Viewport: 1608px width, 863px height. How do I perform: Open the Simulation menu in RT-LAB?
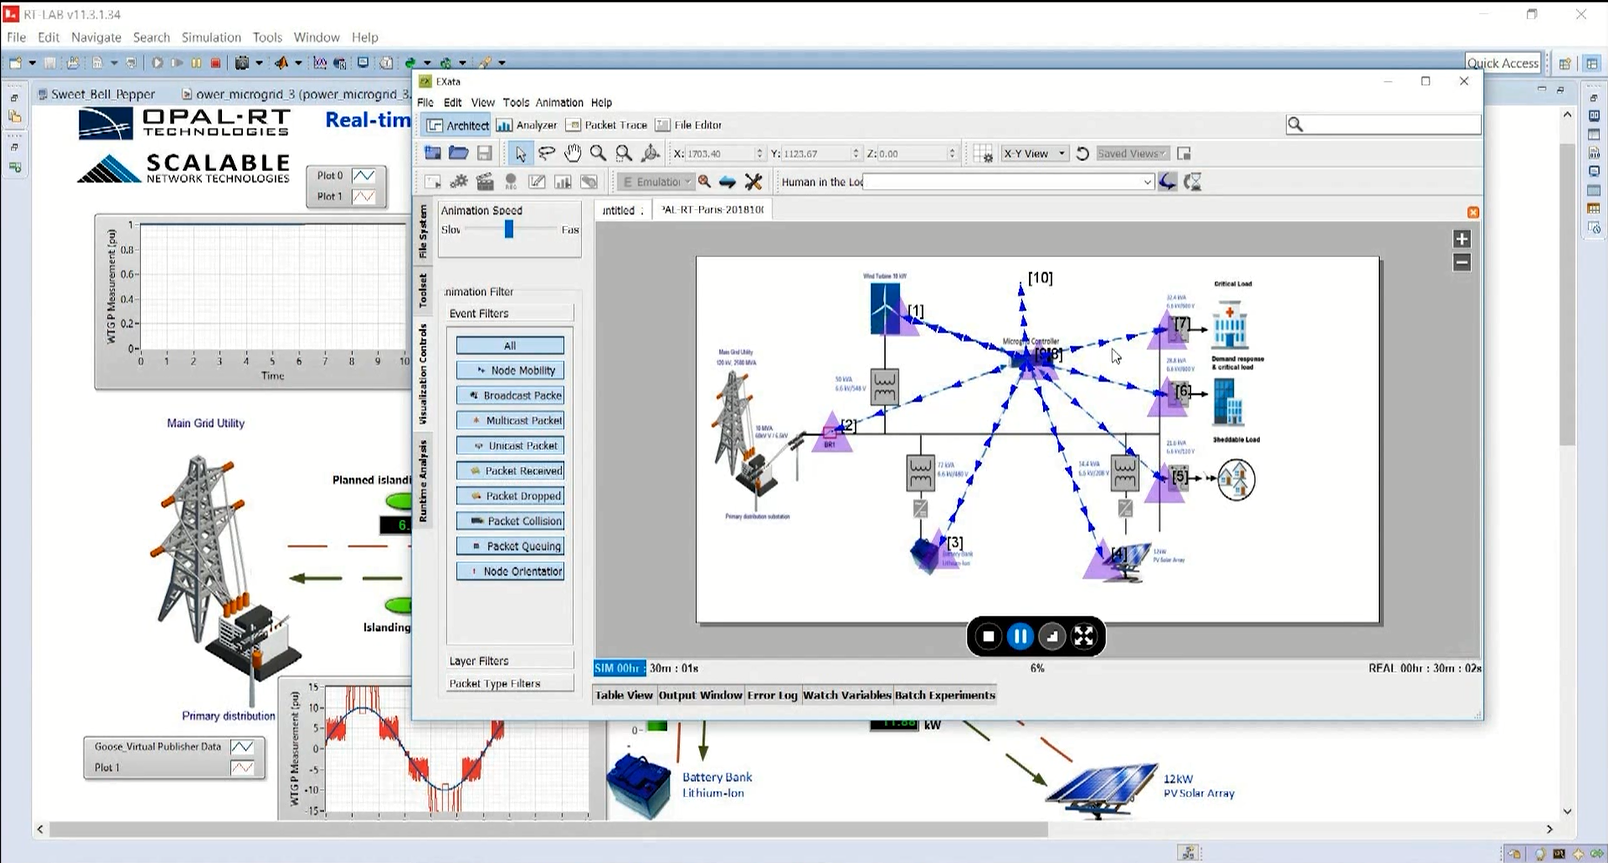tap(211, 37)
